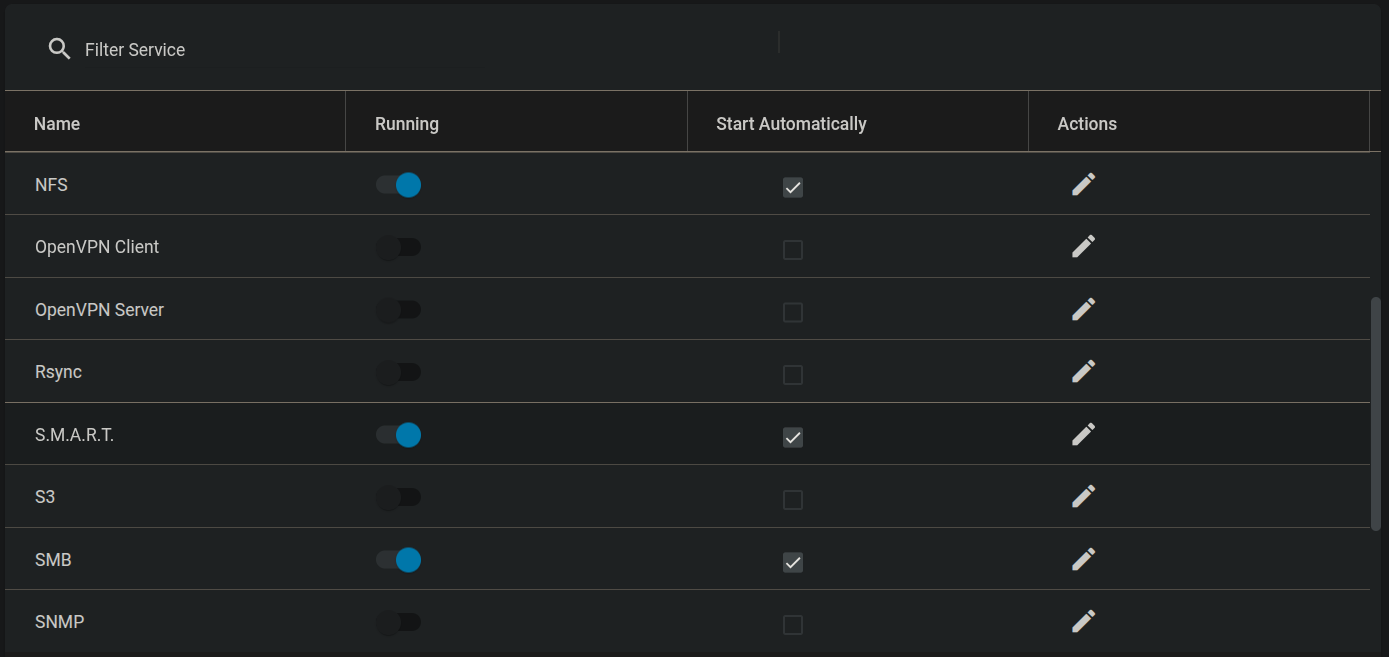The width and height of the screenshot is (1389, 657).
Task: Turn off the NFS running toggle
Action: (x=398, y=185)
